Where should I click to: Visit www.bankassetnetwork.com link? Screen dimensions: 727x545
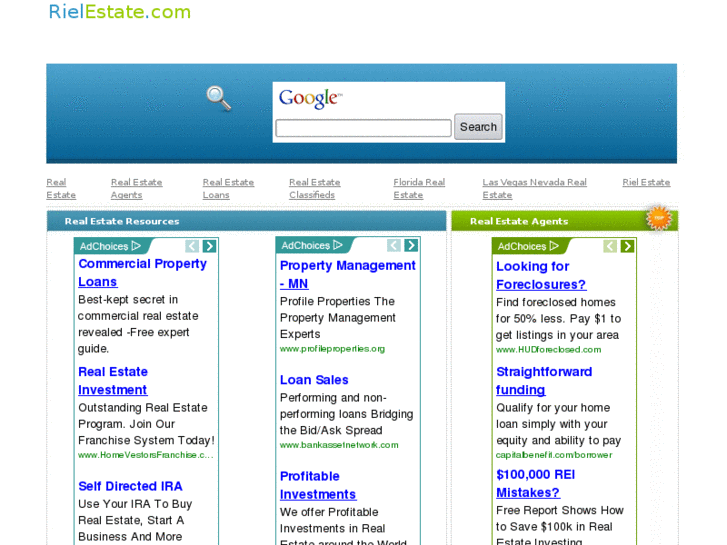click(339, 445)
